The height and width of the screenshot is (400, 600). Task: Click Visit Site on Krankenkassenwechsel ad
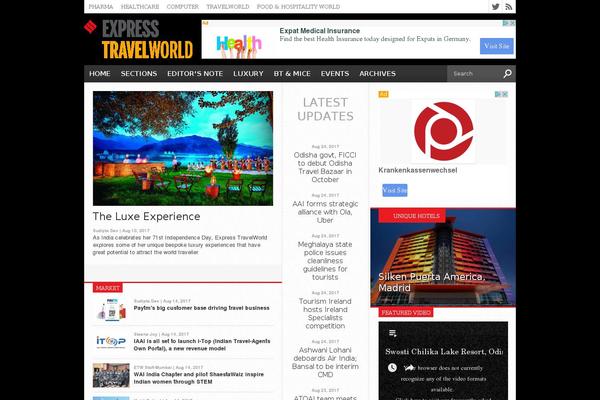click(395, 190)
